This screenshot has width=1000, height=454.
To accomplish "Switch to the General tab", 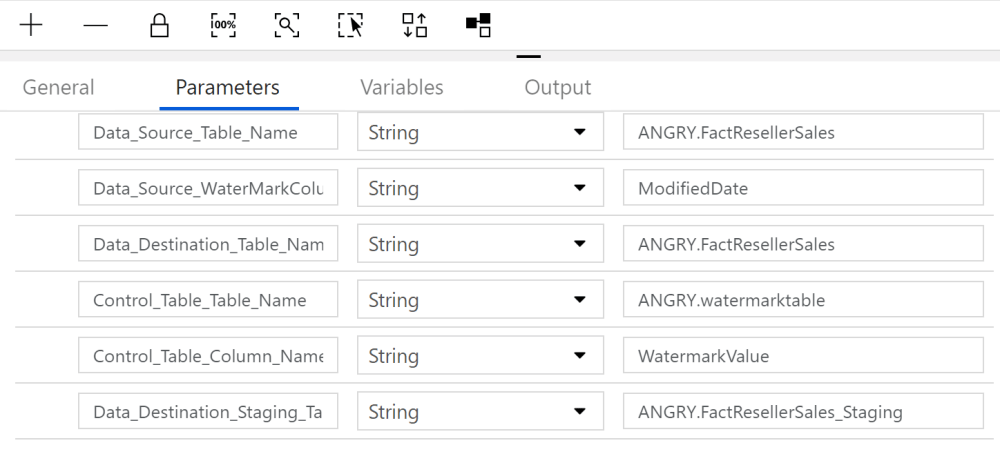I will 58,88.
